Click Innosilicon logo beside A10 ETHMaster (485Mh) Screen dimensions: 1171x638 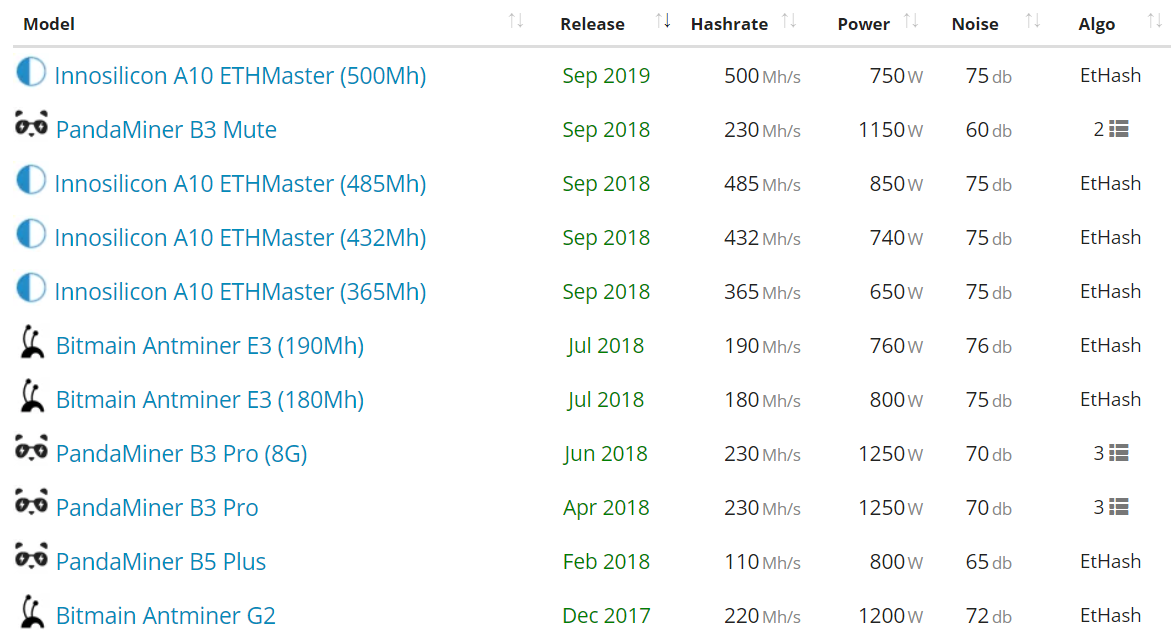31,180
